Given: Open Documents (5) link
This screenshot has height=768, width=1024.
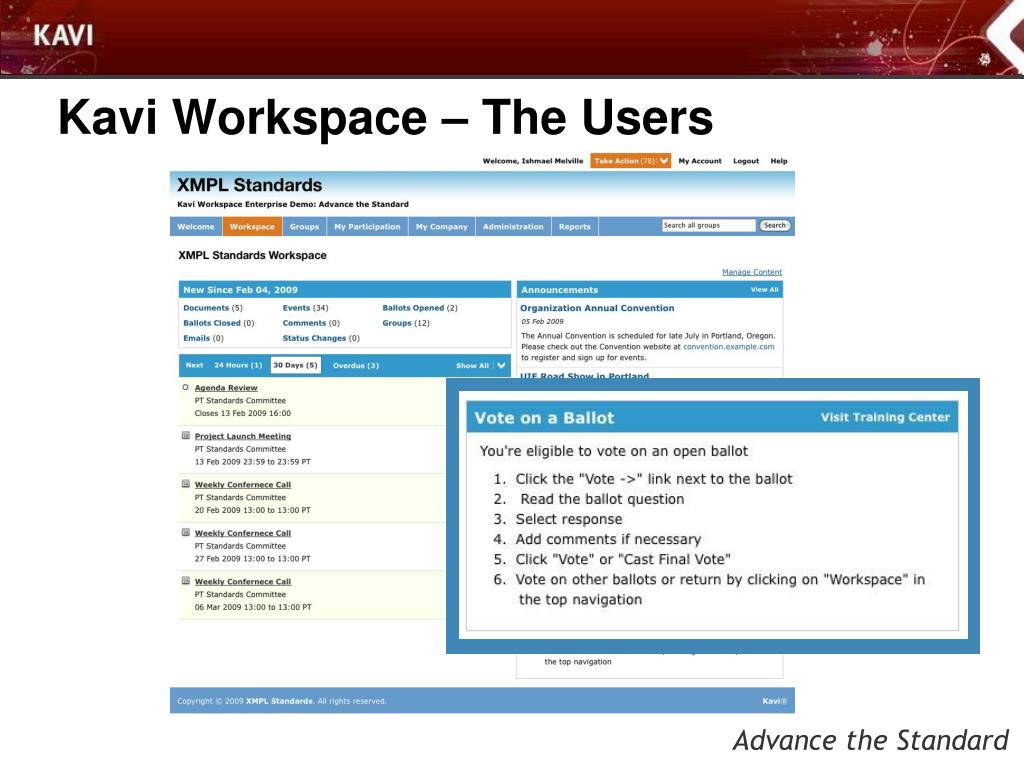Looking at the screenshot, I should pyautogui.click(x=213, y=308).
